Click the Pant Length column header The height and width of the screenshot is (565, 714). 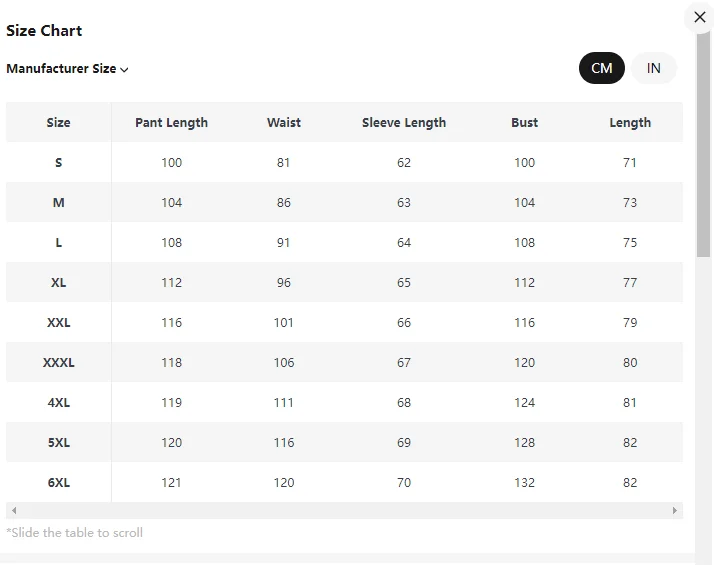(x=172, y=122)
